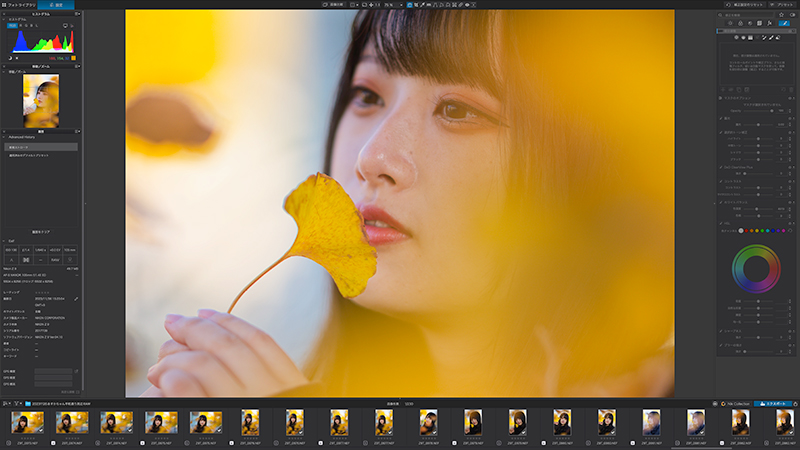The height and width of the screenshot is (450, 800).
Task: Click the Reset corrections button
Action: [745, 5]
